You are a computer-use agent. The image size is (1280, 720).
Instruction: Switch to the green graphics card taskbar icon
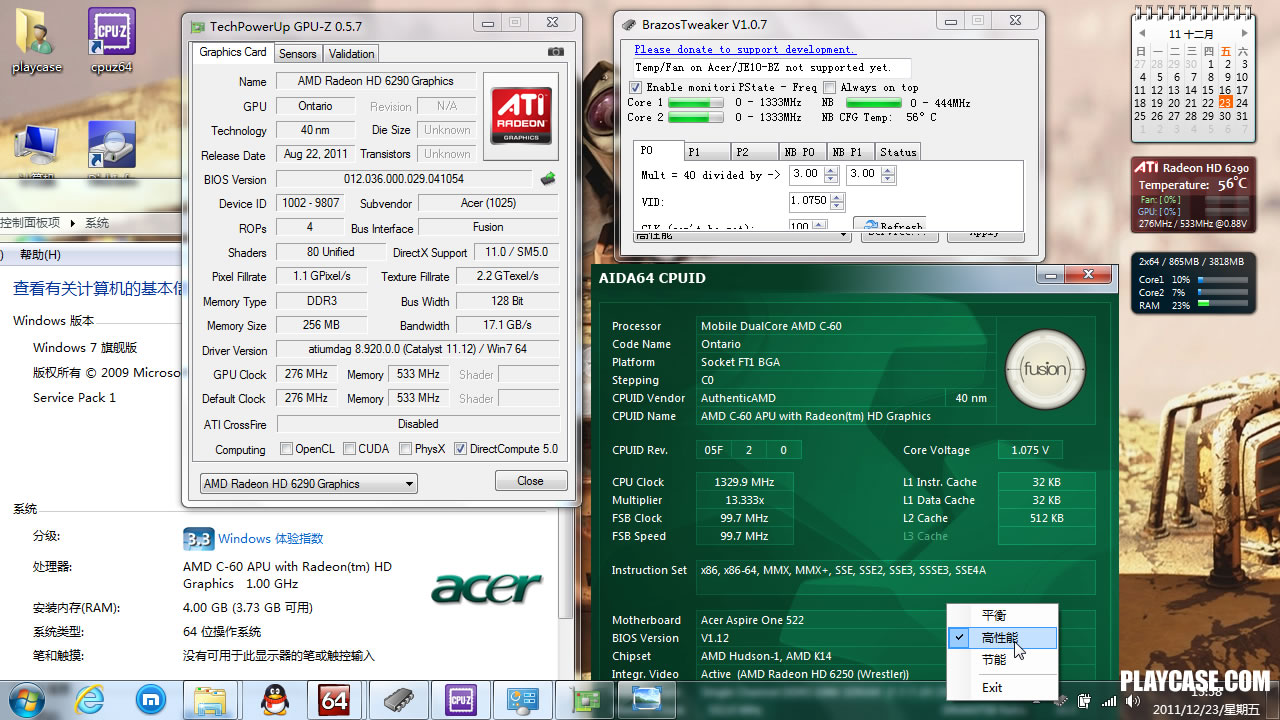584,699
